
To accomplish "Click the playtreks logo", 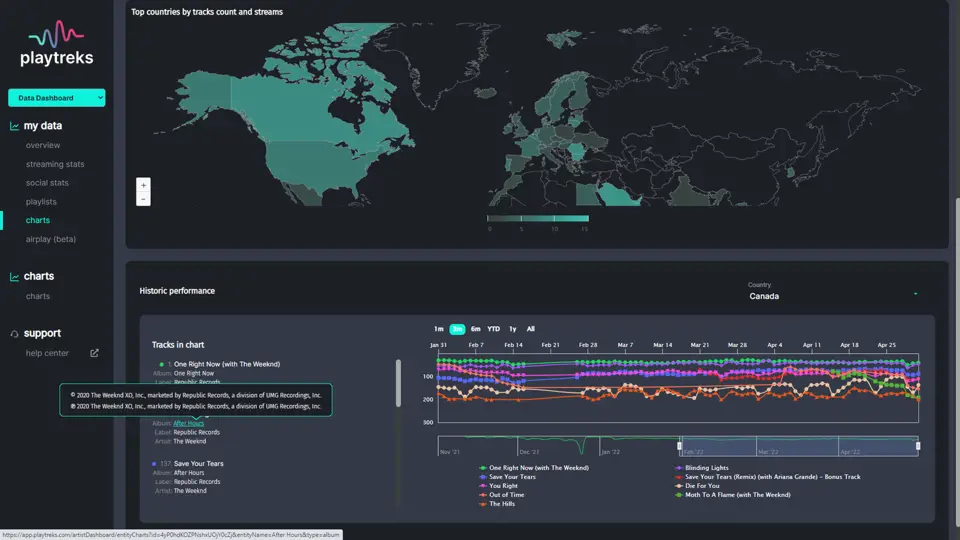I will (x=56, y=43).
